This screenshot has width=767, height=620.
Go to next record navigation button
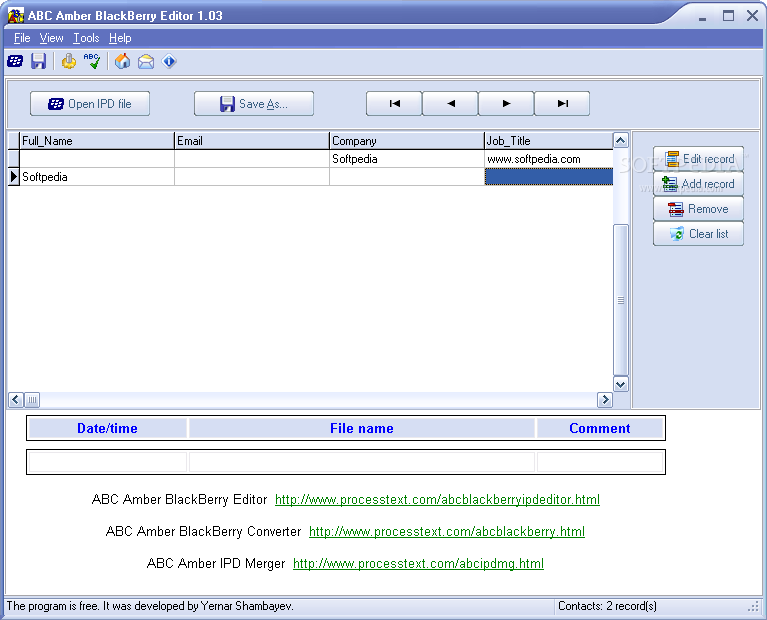click(506, 104)
